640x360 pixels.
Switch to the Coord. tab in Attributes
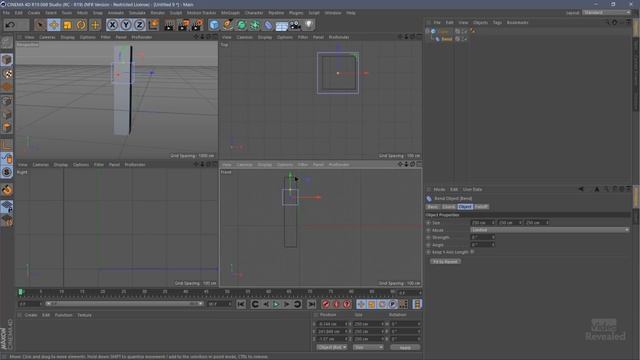pyautogui.click(x=449, y=207)
